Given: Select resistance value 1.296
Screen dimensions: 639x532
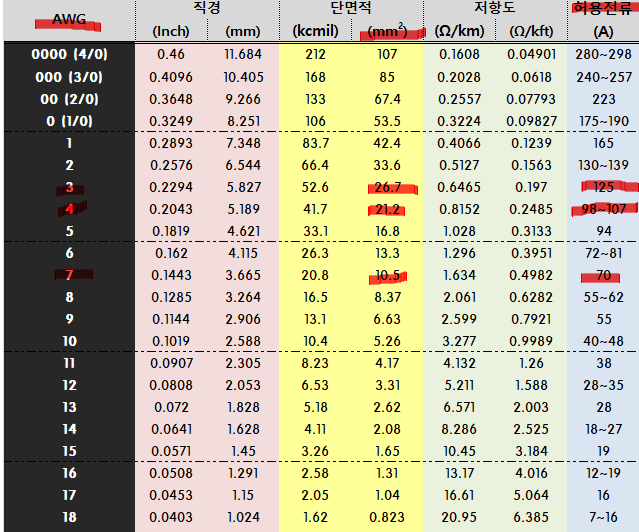Looking at the screenshot, I should point(459,253).
